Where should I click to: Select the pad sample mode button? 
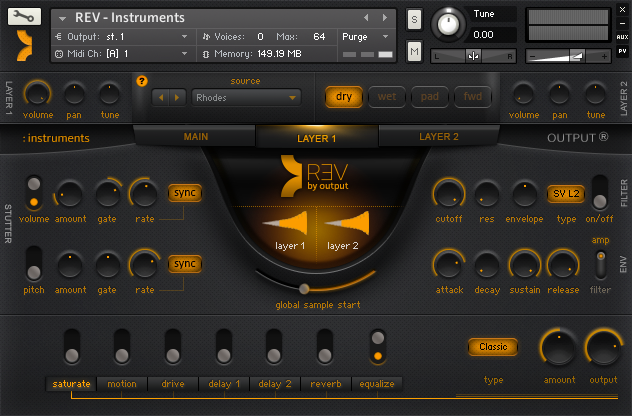point(430,97)
